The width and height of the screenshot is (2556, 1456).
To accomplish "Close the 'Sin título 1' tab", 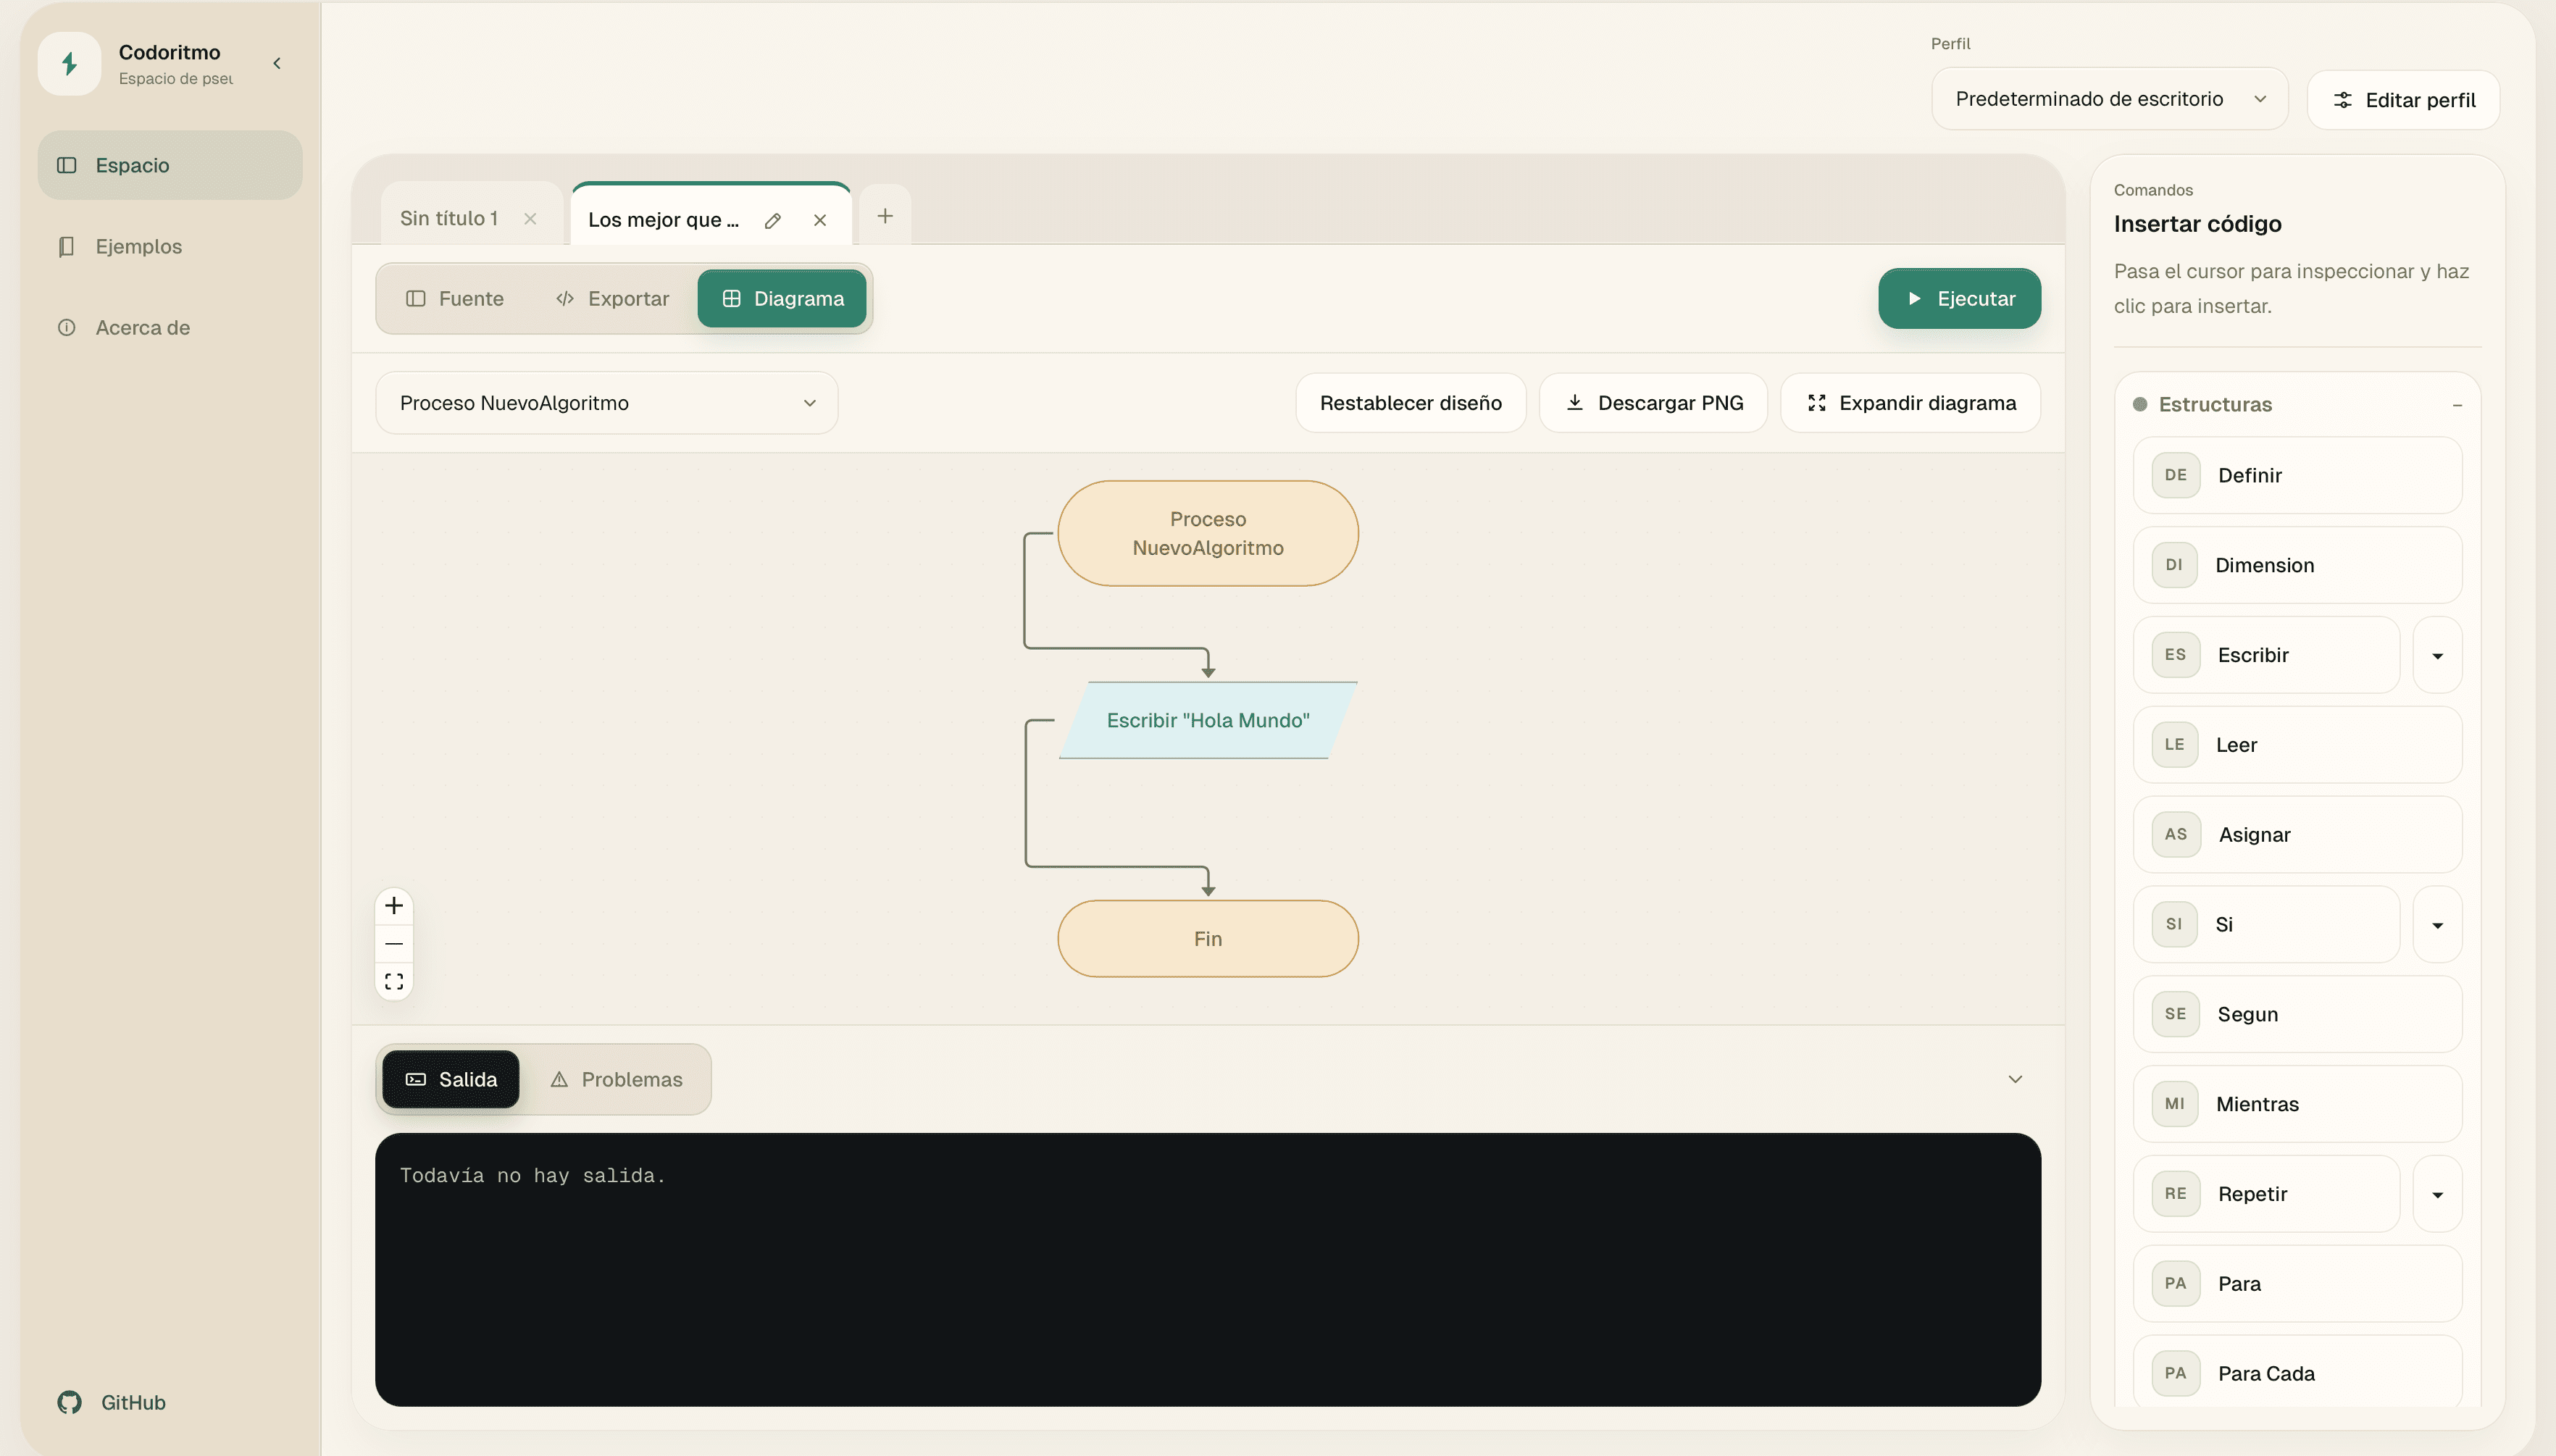I will point(530,219).
